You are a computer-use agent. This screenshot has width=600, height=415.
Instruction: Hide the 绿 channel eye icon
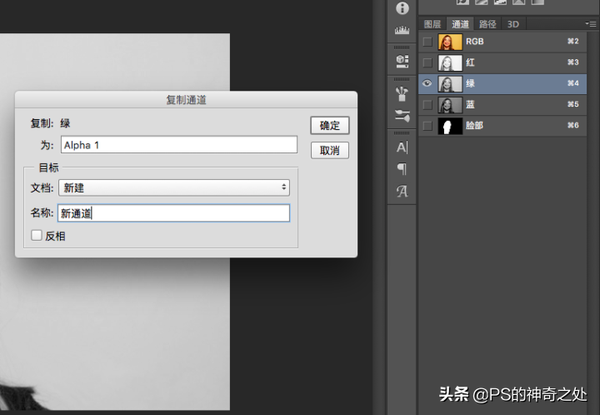[427, 83]
